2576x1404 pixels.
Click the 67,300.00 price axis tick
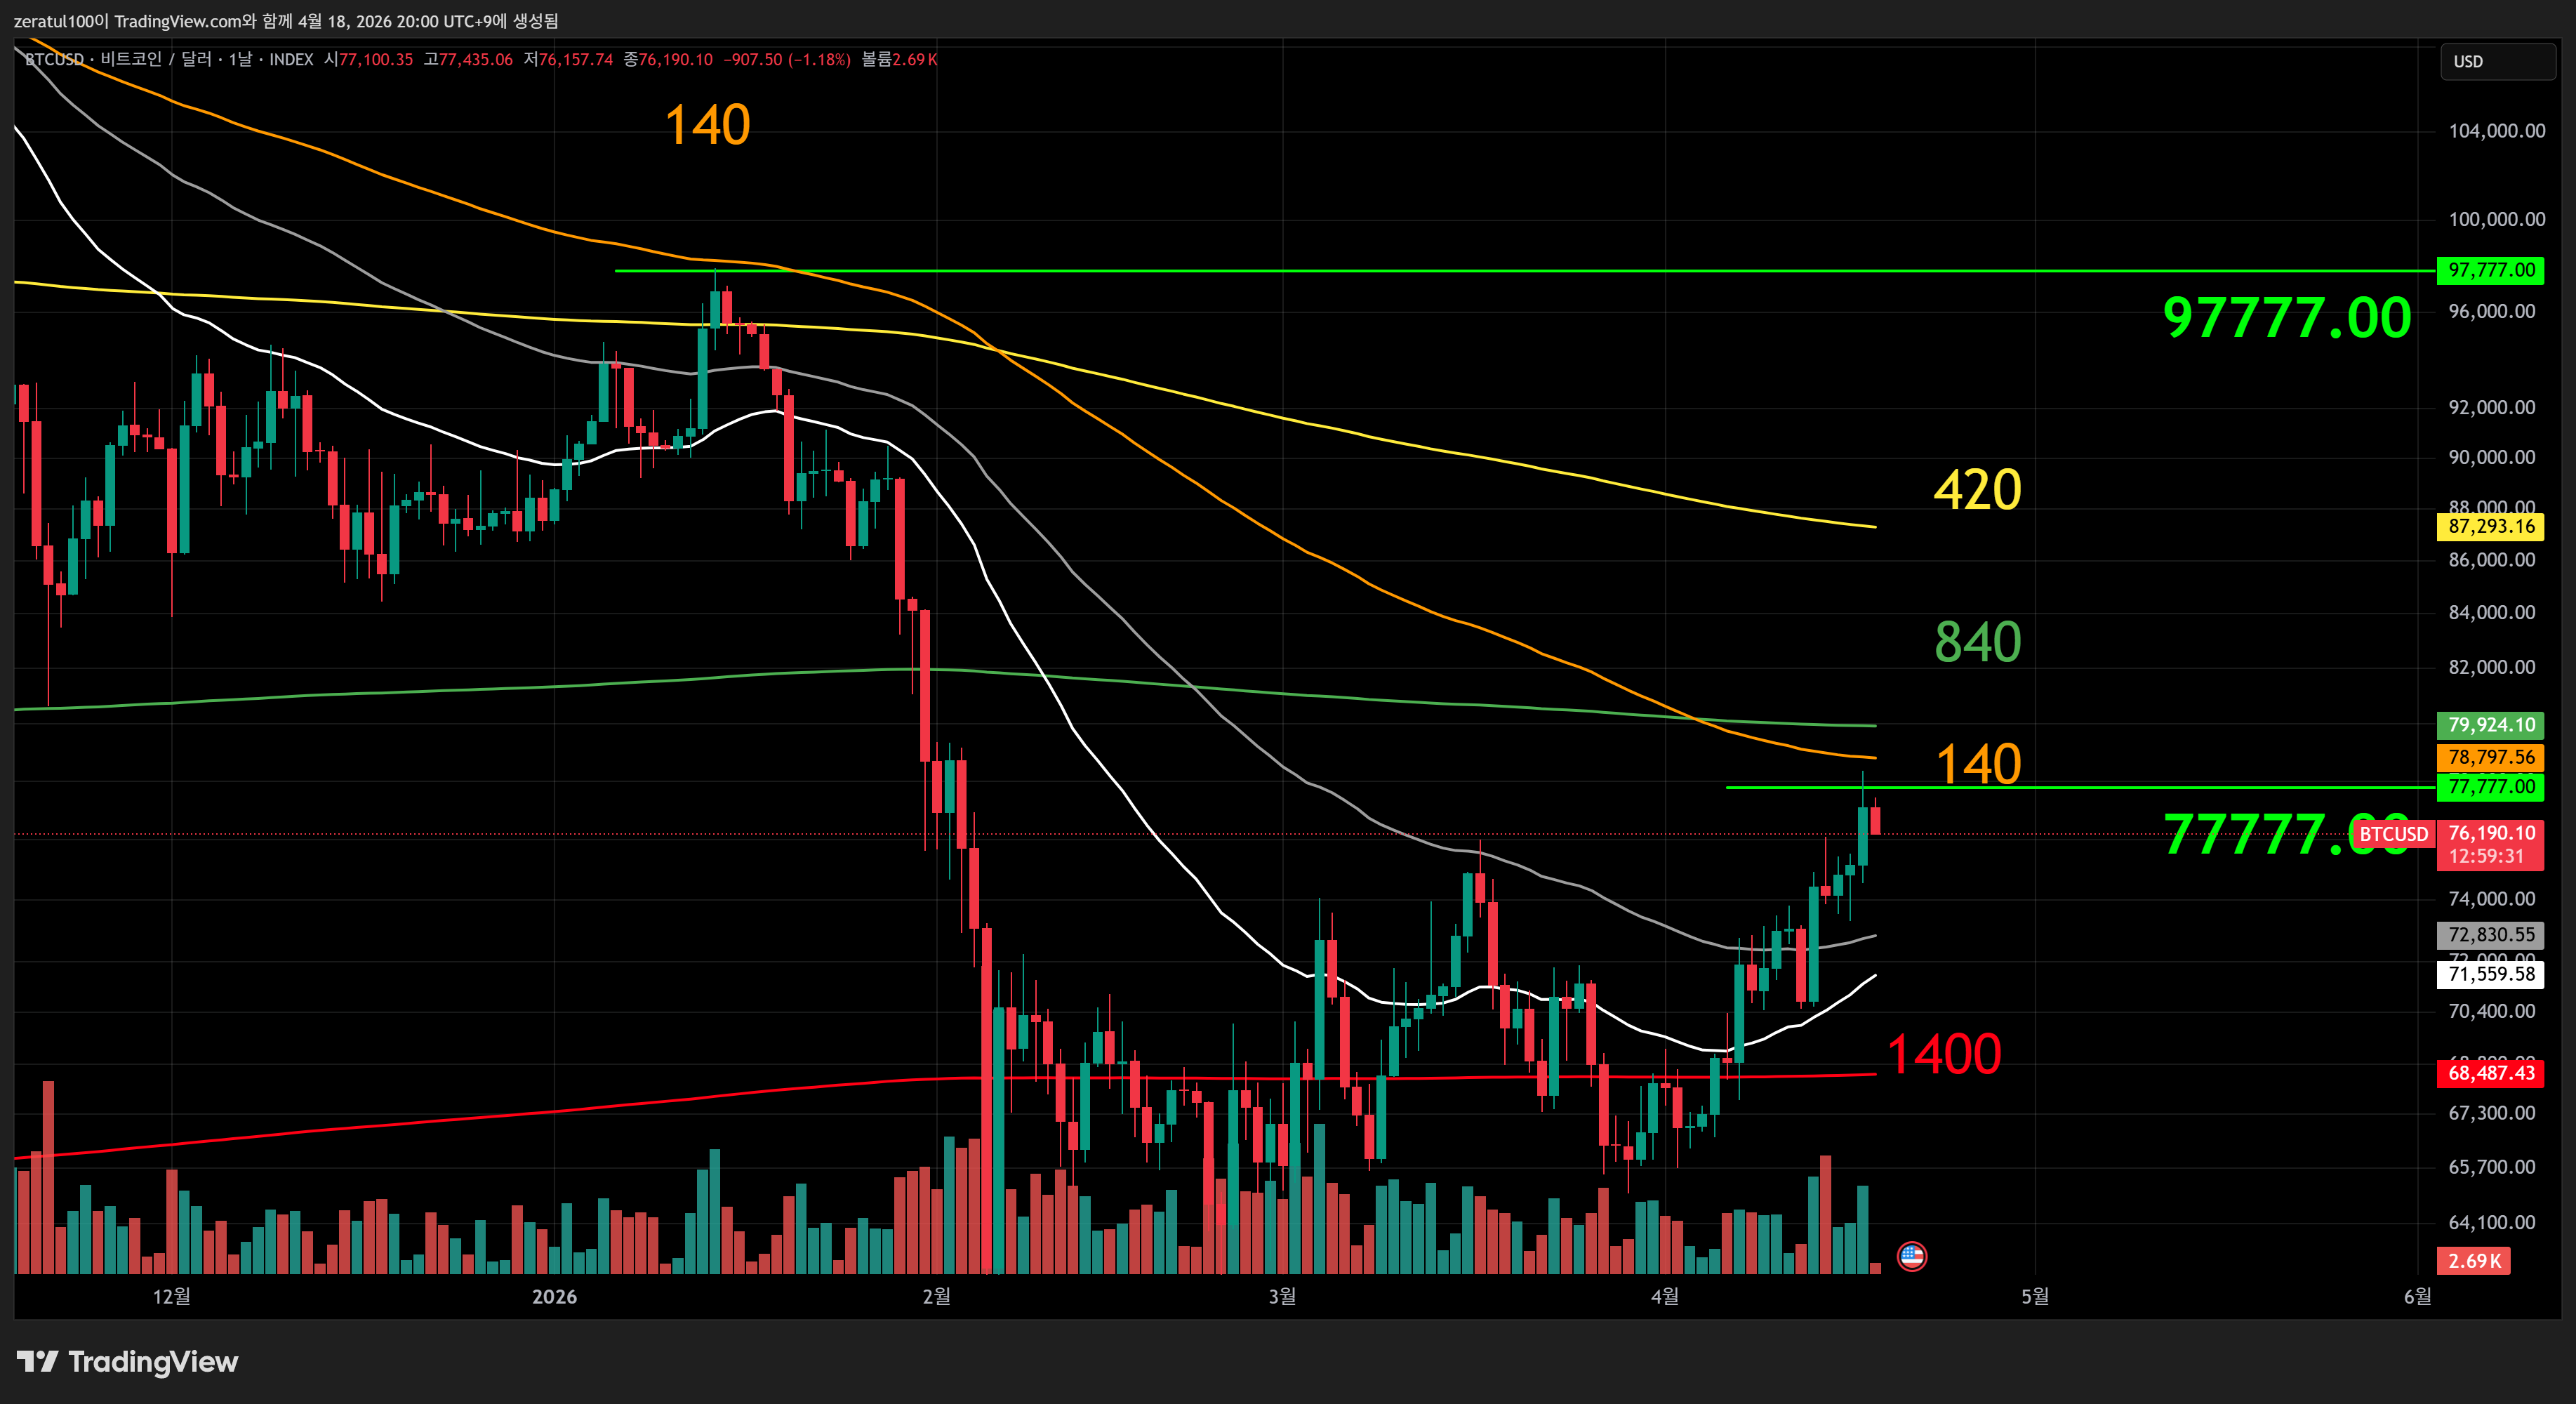coord(2491,1113)
